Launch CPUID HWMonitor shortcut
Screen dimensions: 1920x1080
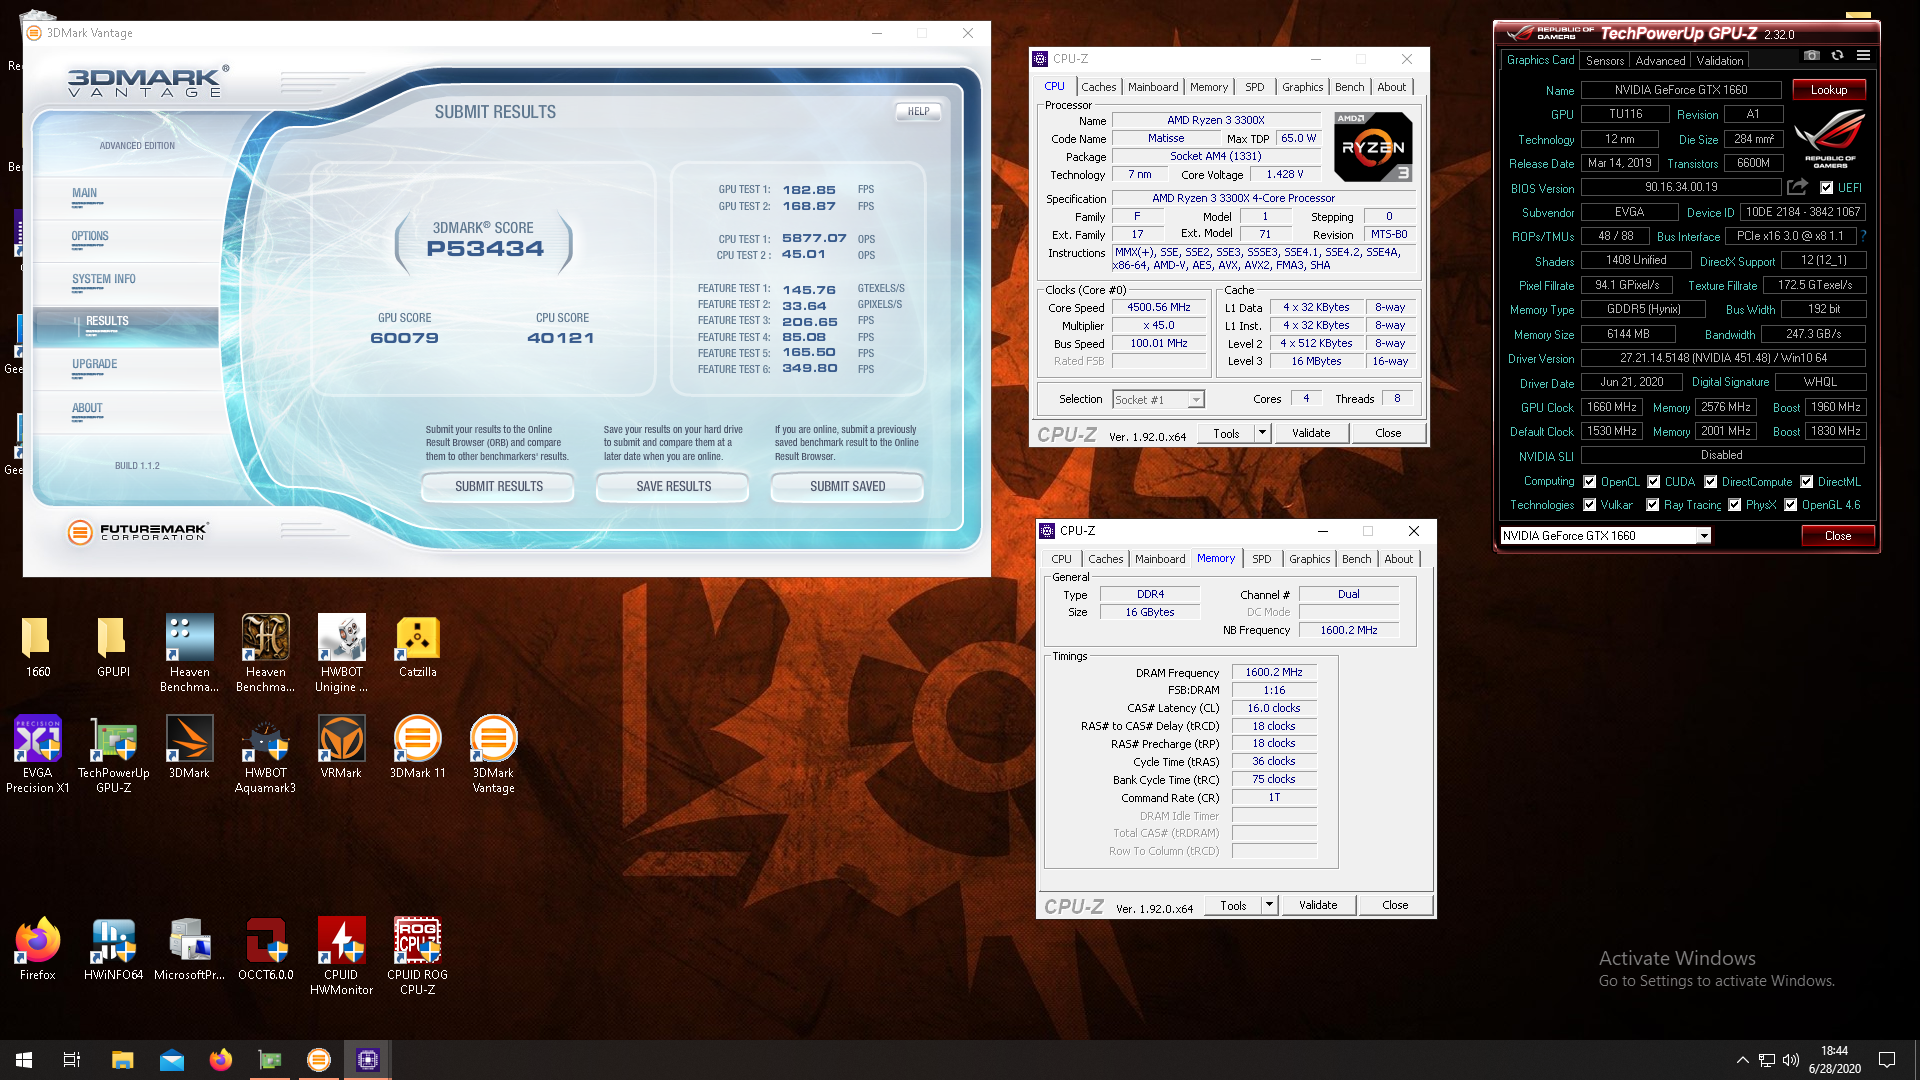click(x=341, y=956)
